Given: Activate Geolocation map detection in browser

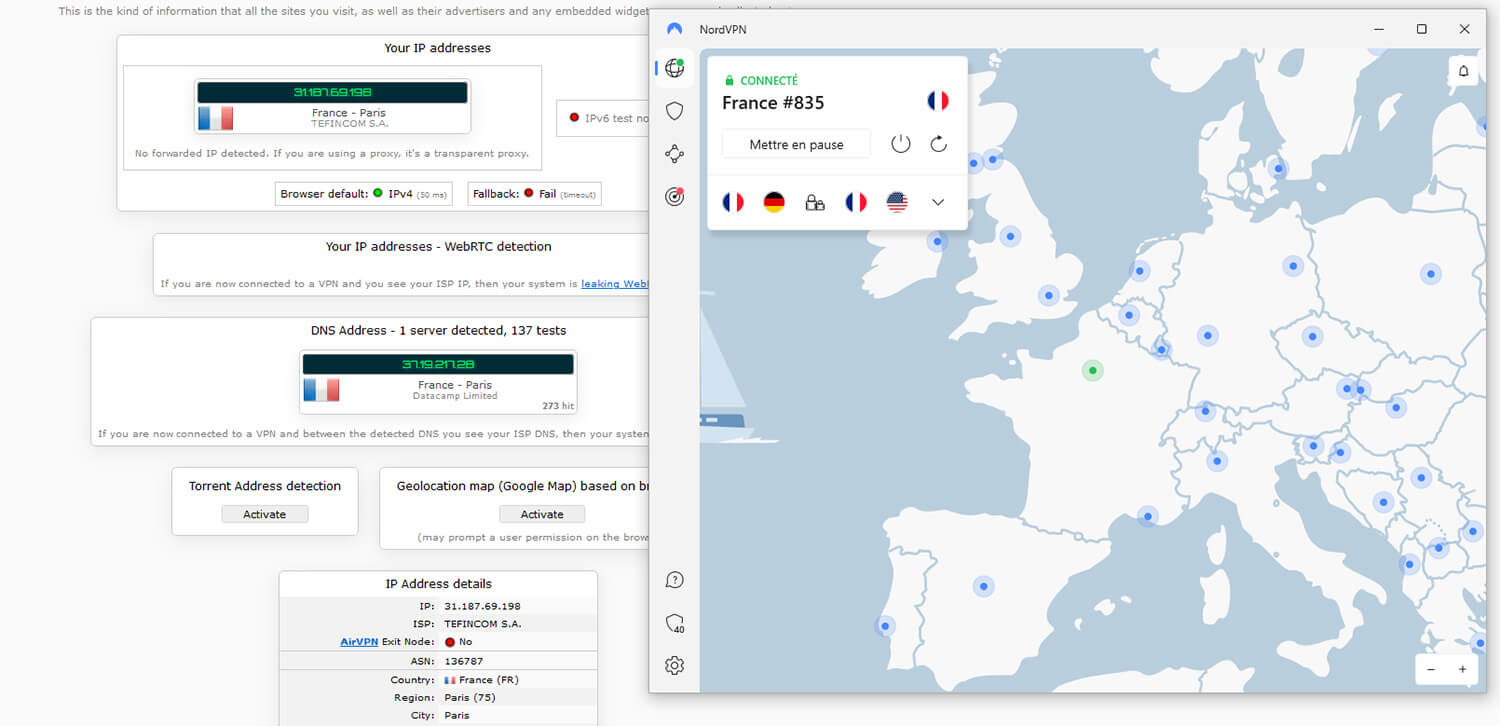Looking at the screenshot, I should click(542, 514).
